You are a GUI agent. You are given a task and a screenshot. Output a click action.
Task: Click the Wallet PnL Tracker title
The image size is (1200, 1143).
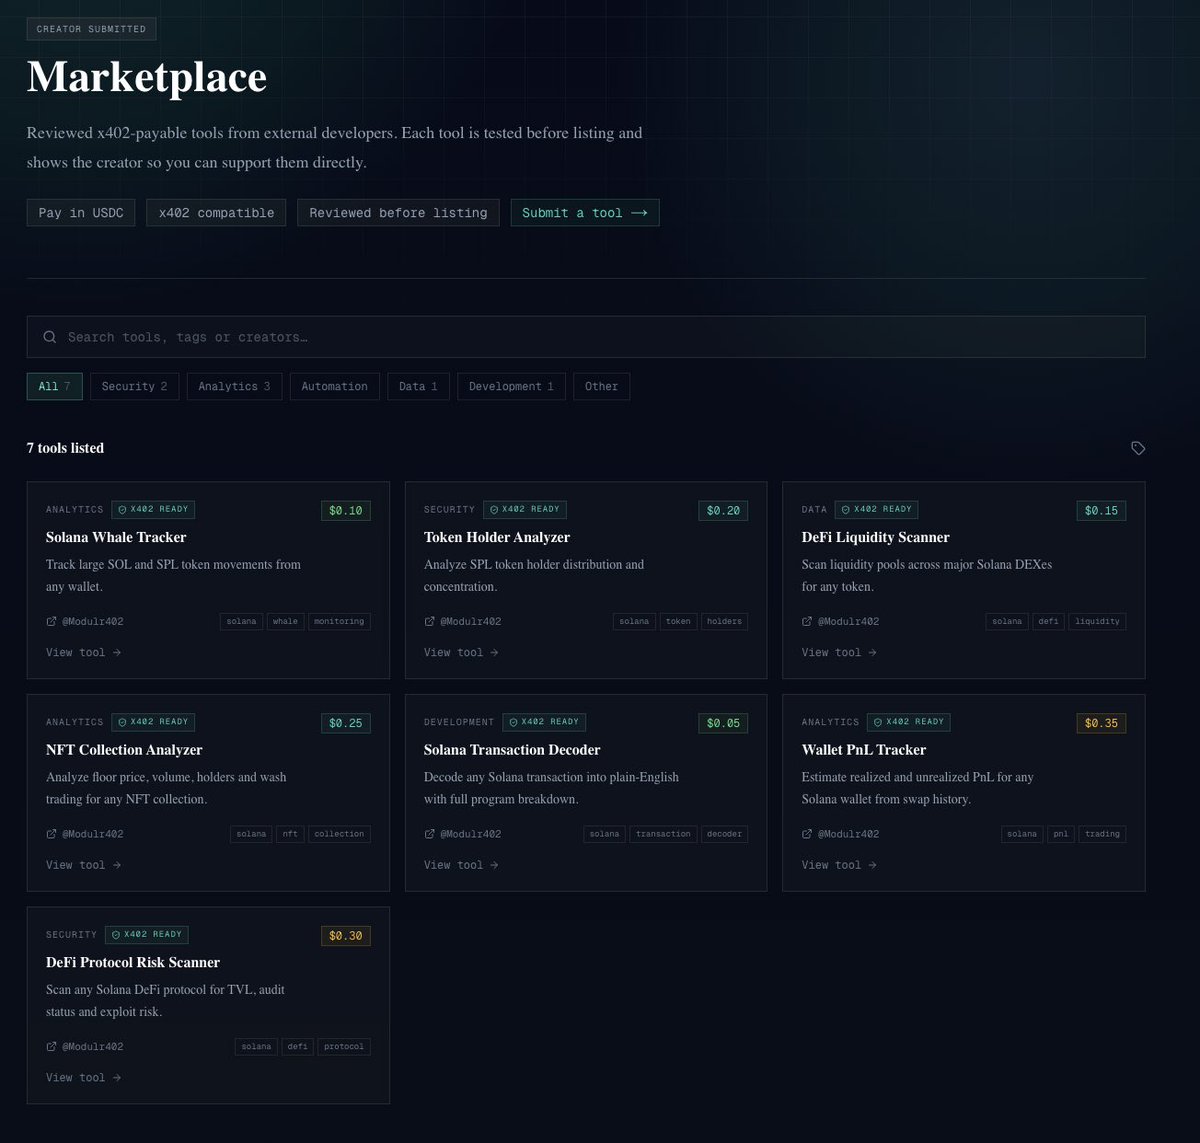864,750
